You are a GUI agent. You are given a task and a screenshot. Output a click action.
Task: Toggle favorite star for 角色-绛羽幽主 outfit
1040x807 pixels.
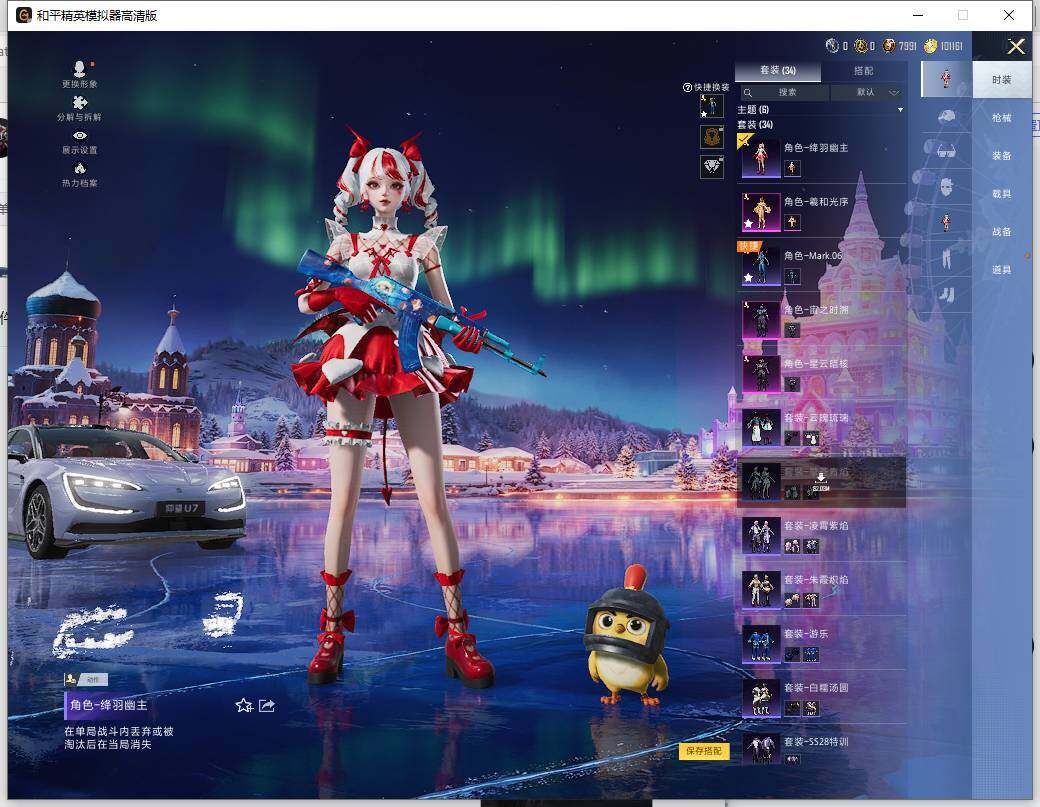[241, 705]
